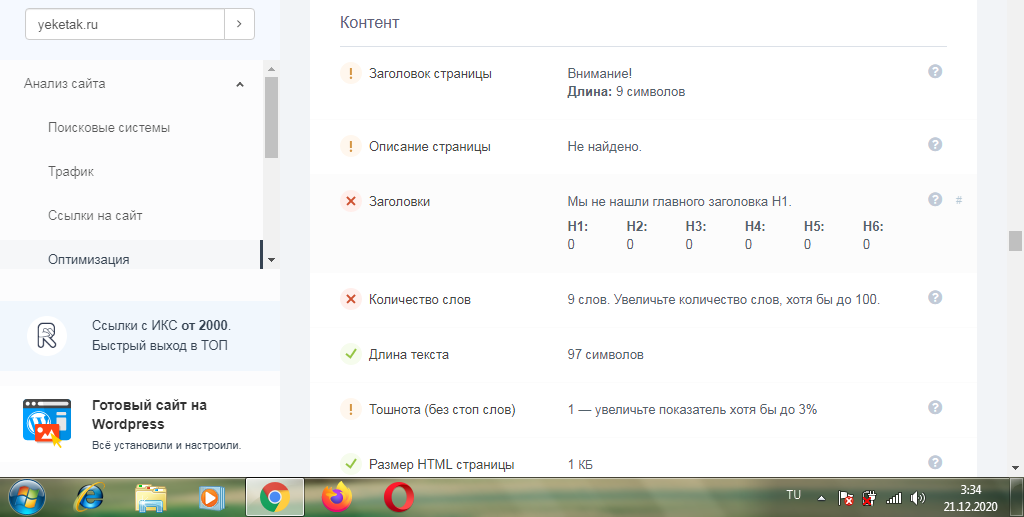Click the H1: heading count label
Viewport: 1024px width, 517px height.
pyautogui.click(x=577, y=227)
